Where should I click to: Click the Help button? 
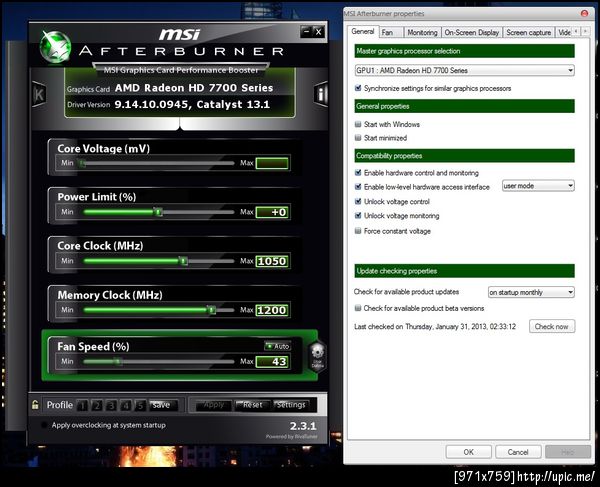coord(568,452)
